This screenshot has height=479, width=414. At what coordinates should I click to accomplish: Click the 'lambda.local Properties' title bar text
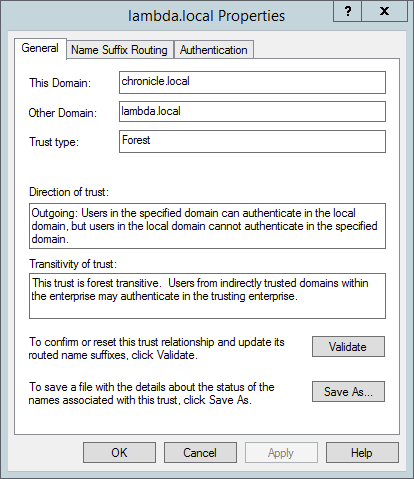click(x=207, y=16)
